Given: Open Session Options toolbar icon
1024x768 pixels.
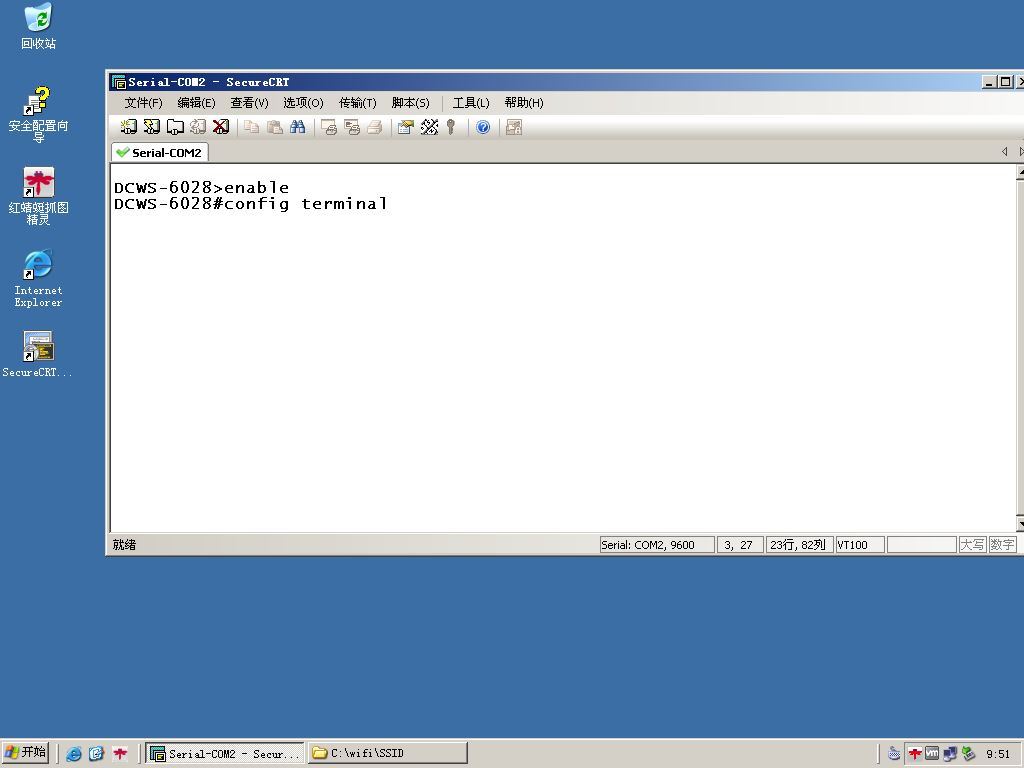Looking at the screenshot, I should click(406, 127).
